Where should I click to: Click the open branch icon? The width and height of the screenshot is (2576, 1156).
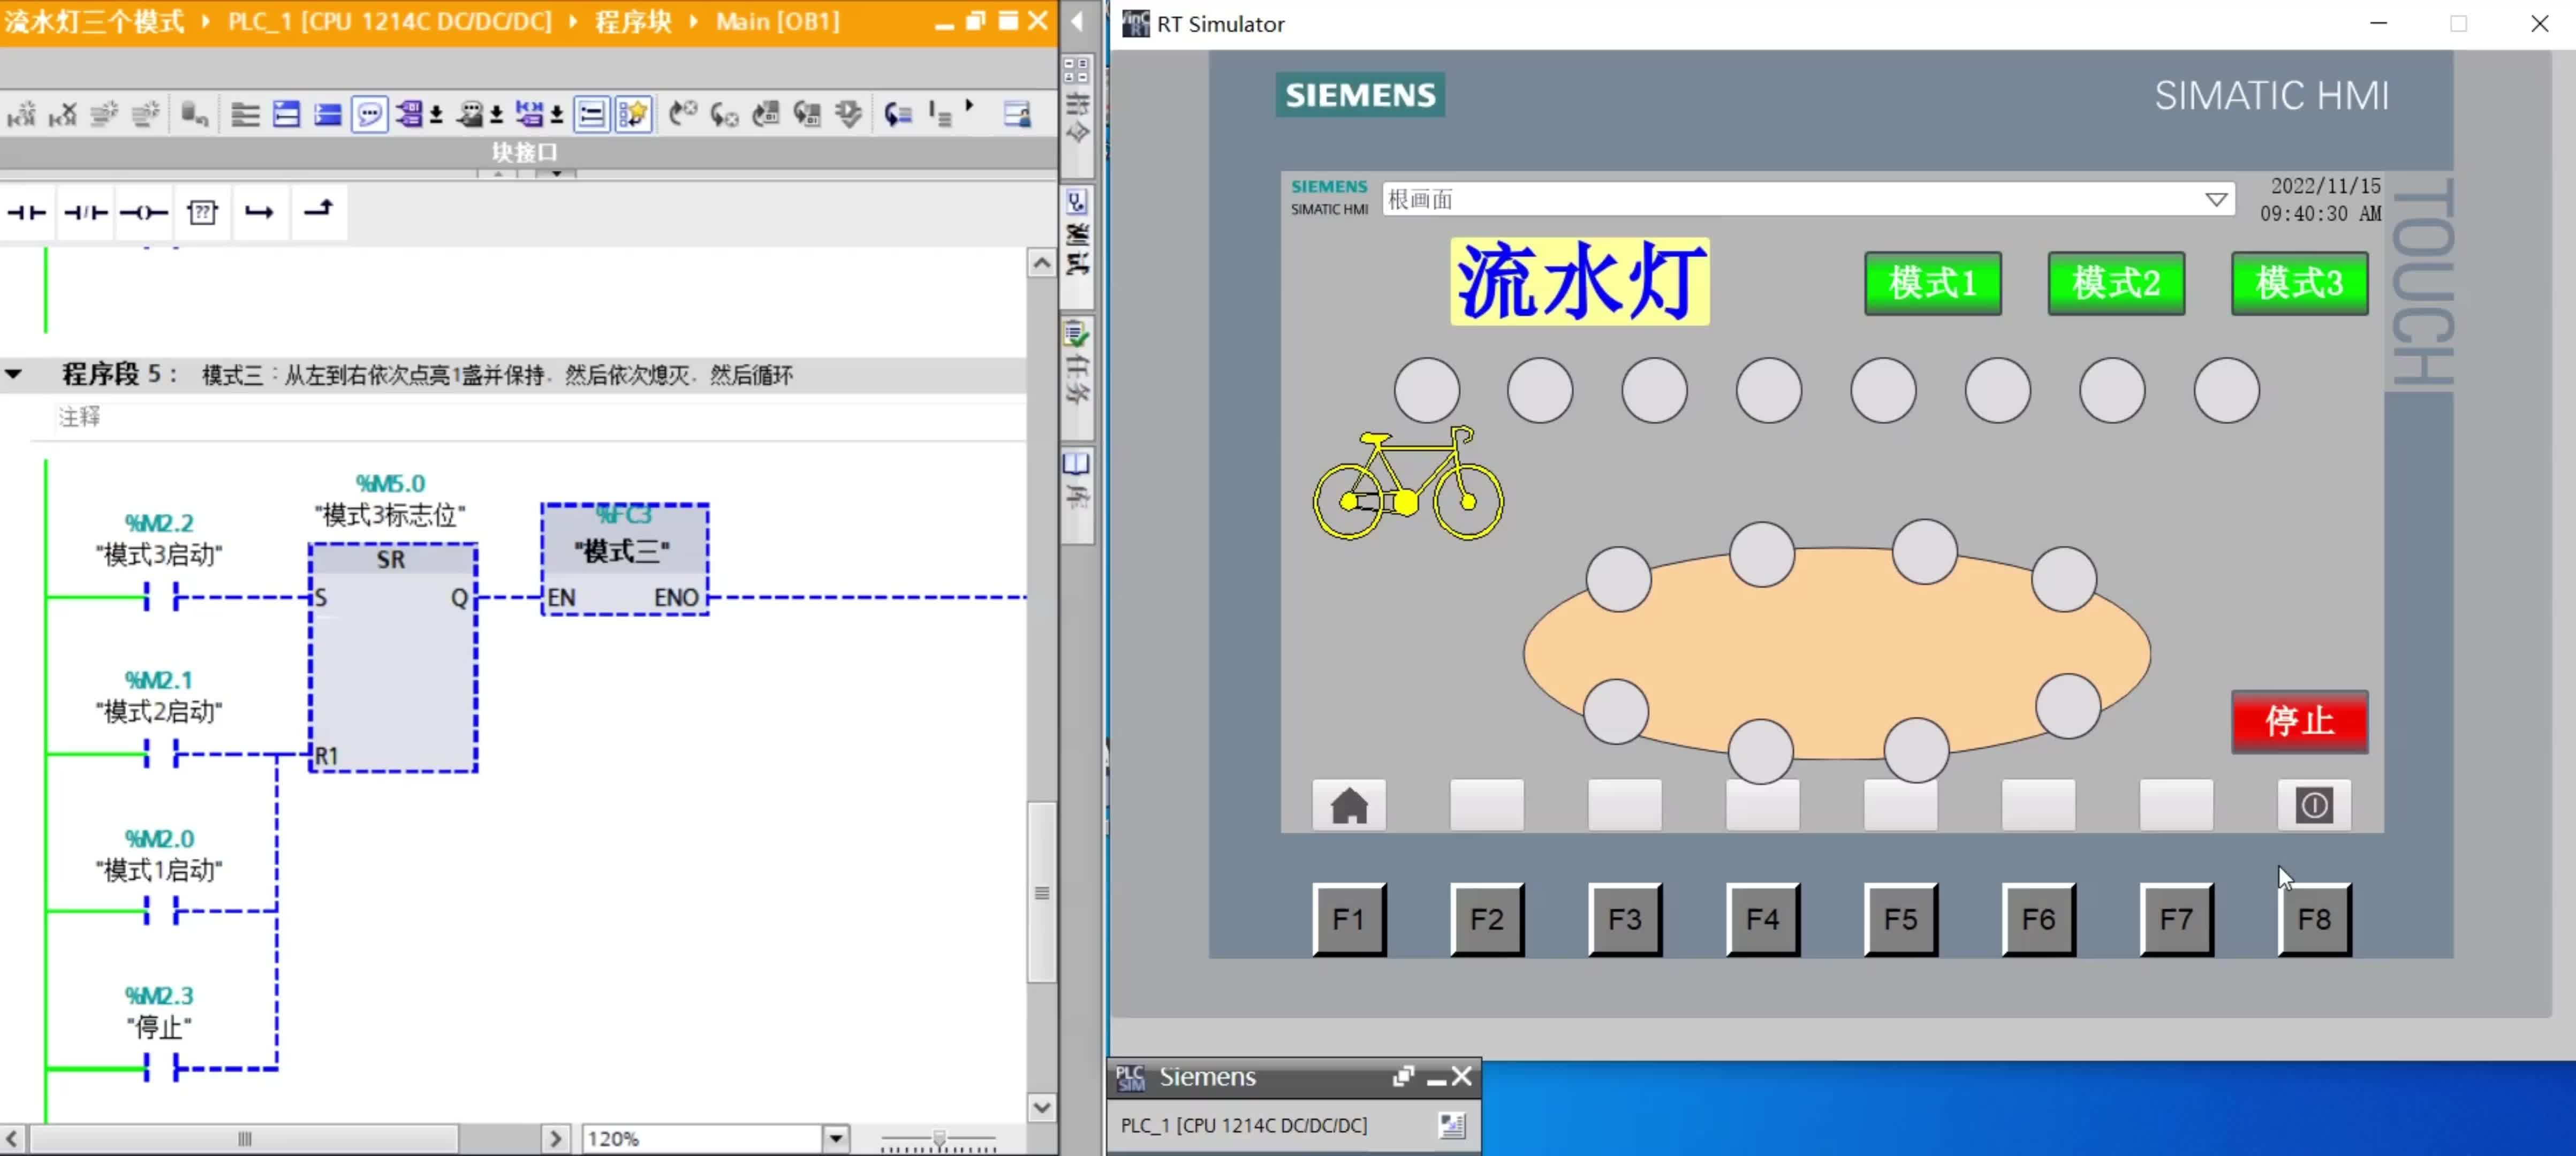pyautogui.click(x=260, y=212)
